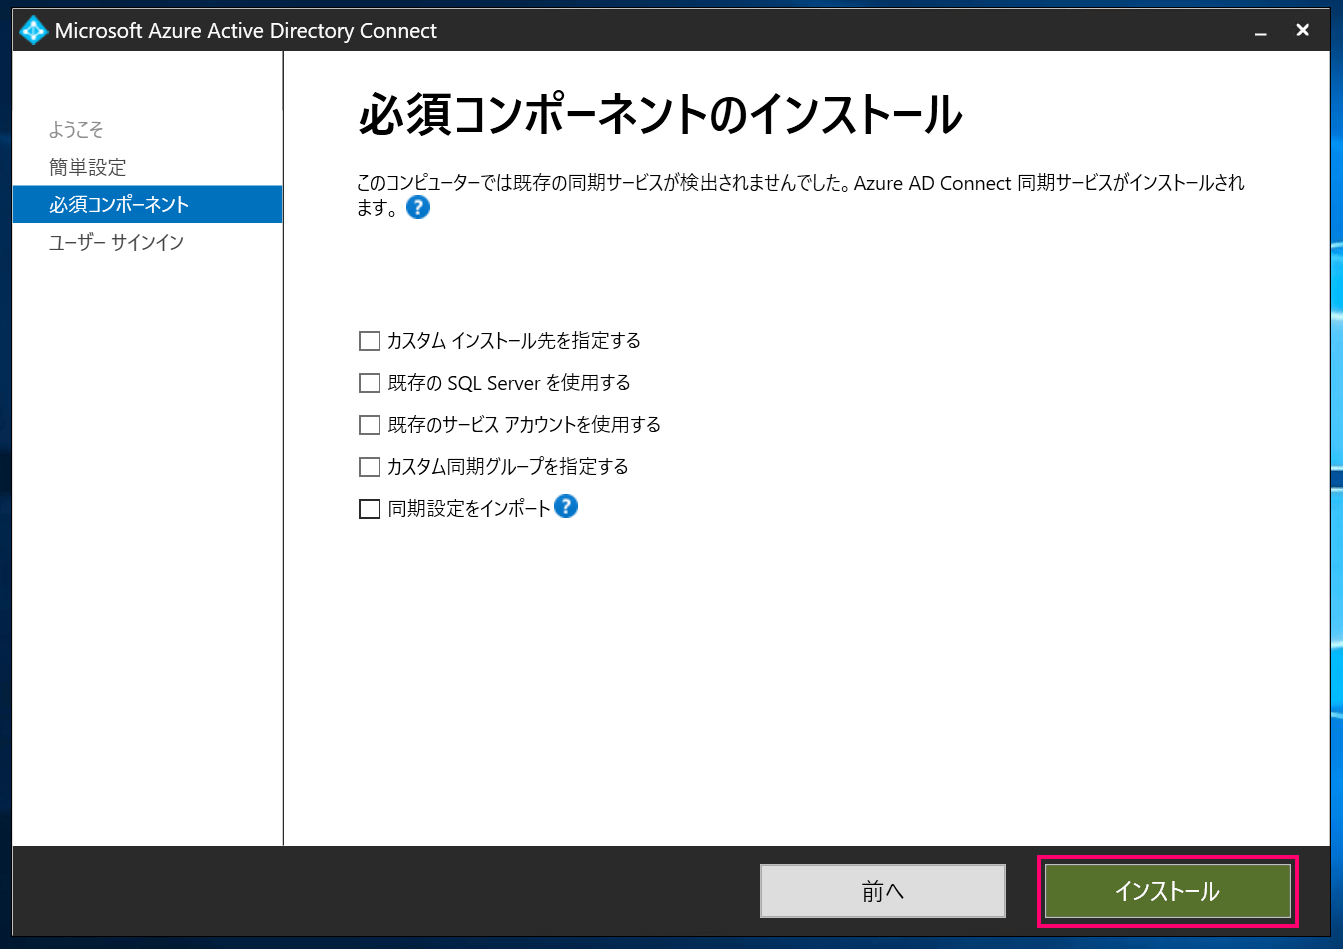Image resolution: width=1343 pixels, height=949 pixels.
Task: Select 必須コンポーネント sidebar item
Action: pyautogui.click(x=148, y=204)
